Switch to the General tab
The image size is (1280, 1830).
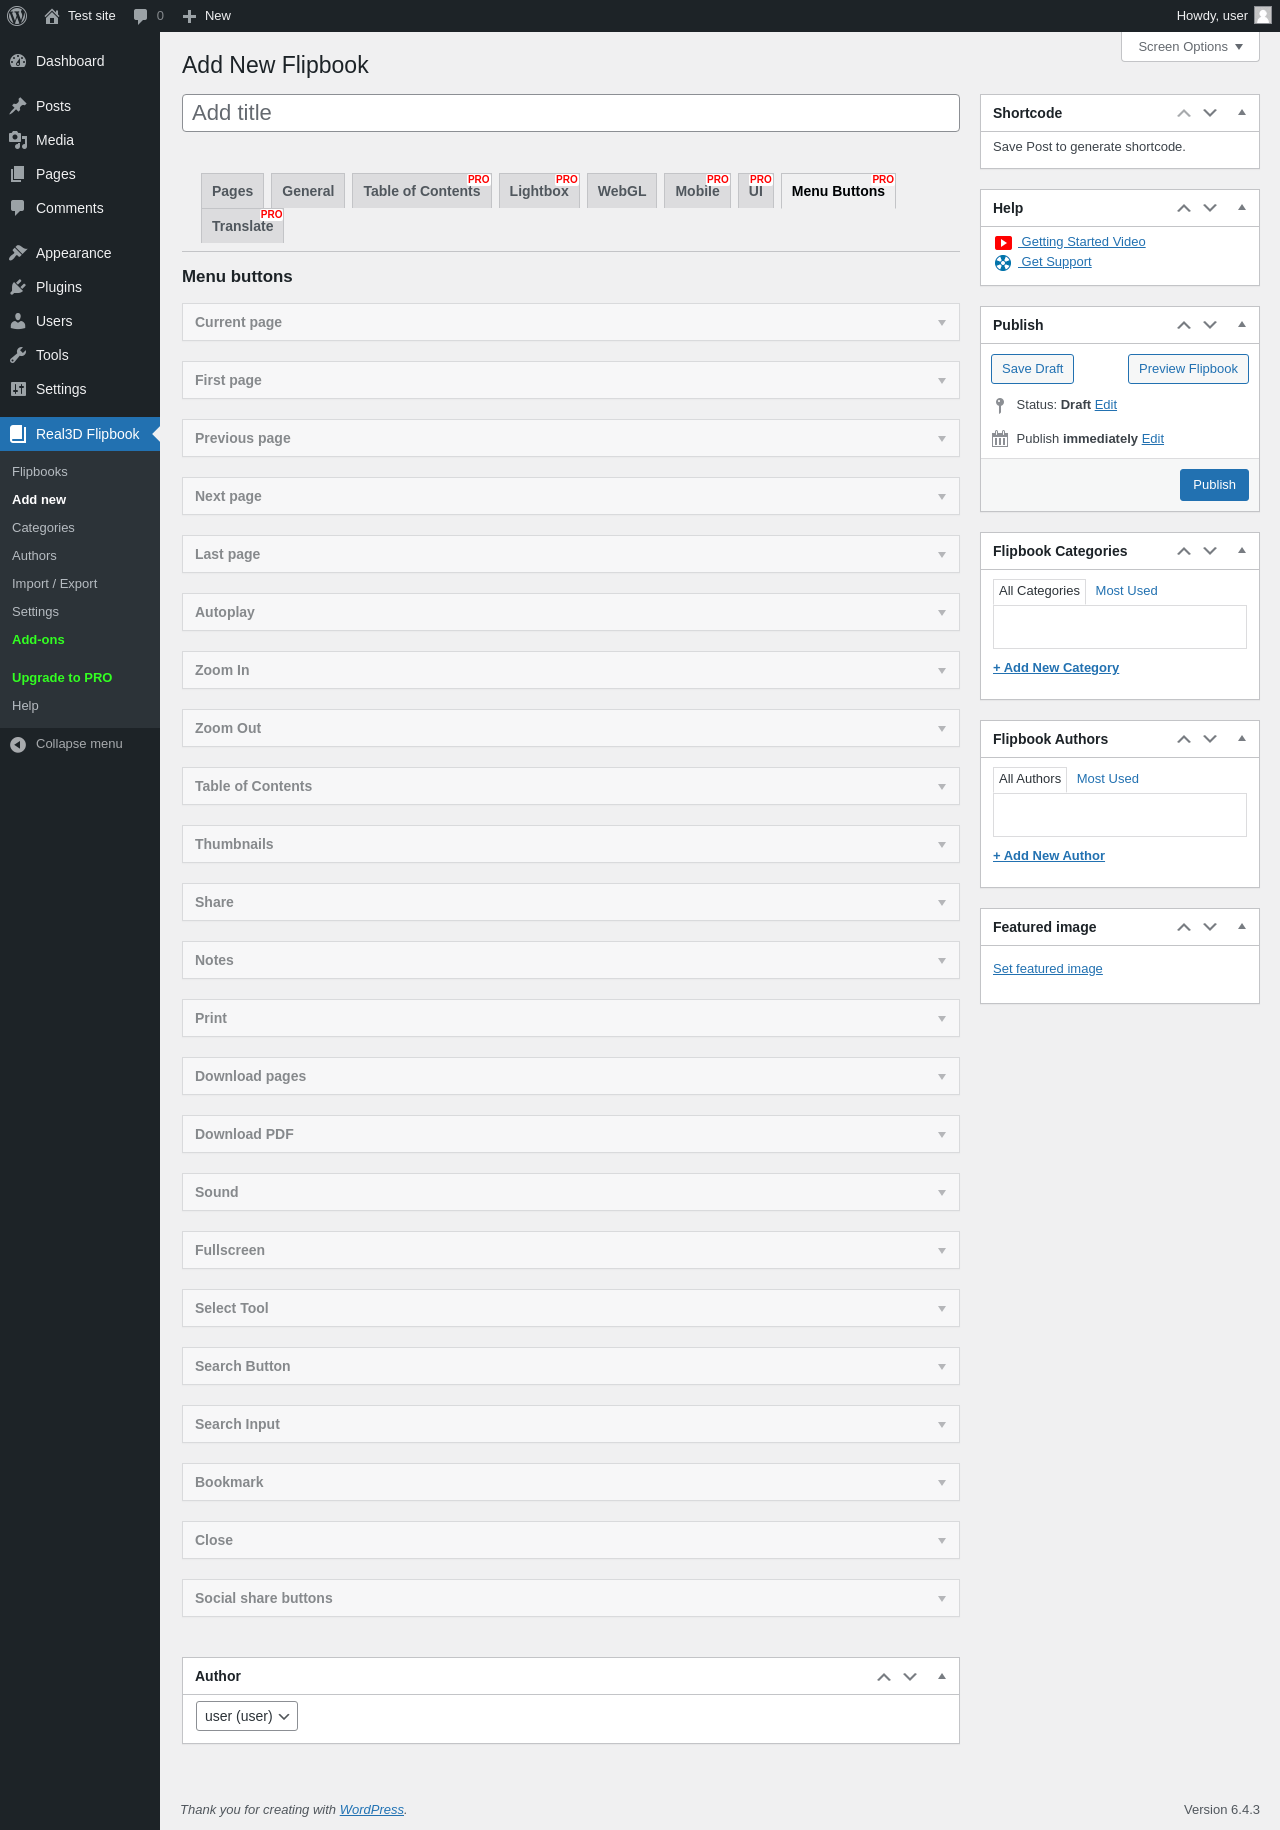click(308, 191)
